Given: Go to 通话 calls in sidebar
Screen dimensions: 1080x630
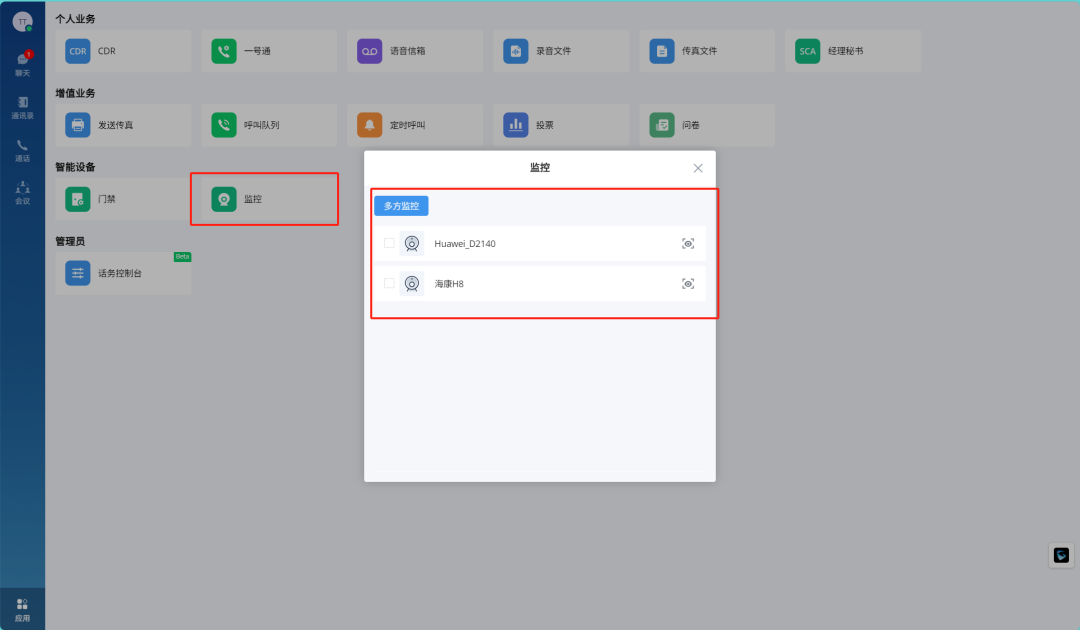Looking at the screenshot, I should pyautogui.click(x=23, y=150).
